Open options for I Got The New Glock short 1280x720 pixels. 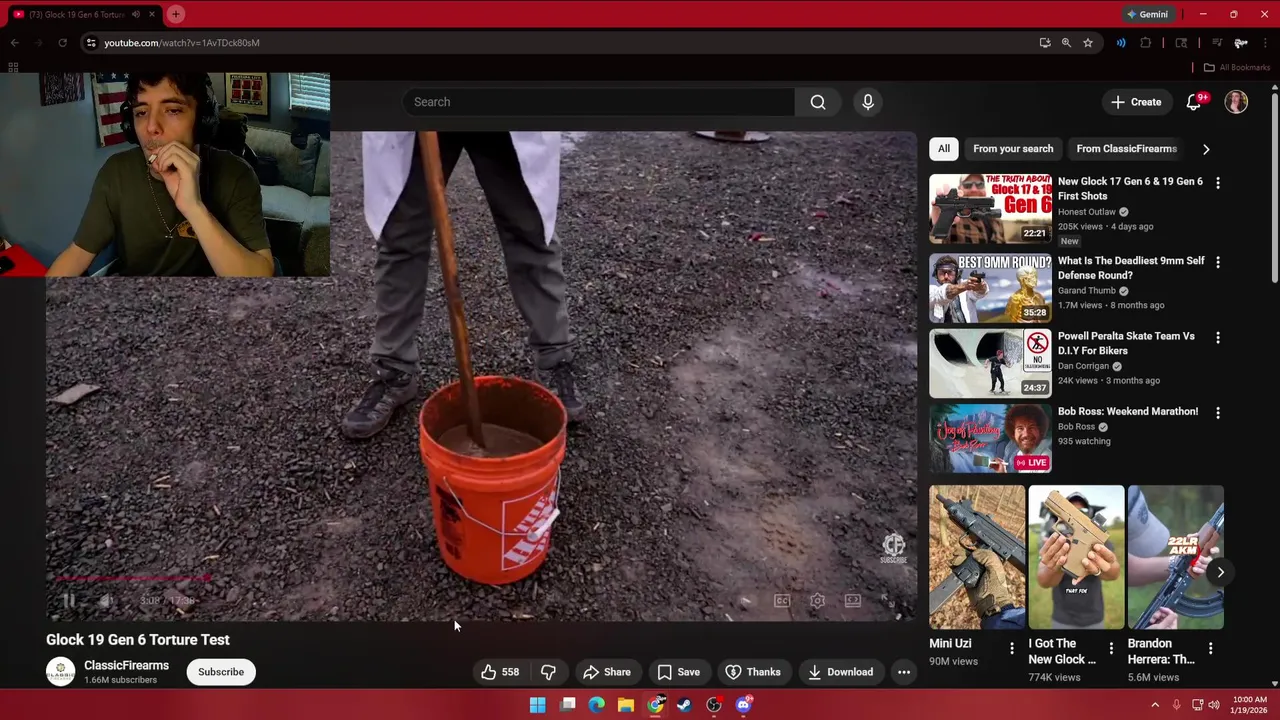[x=1110, y=649]
